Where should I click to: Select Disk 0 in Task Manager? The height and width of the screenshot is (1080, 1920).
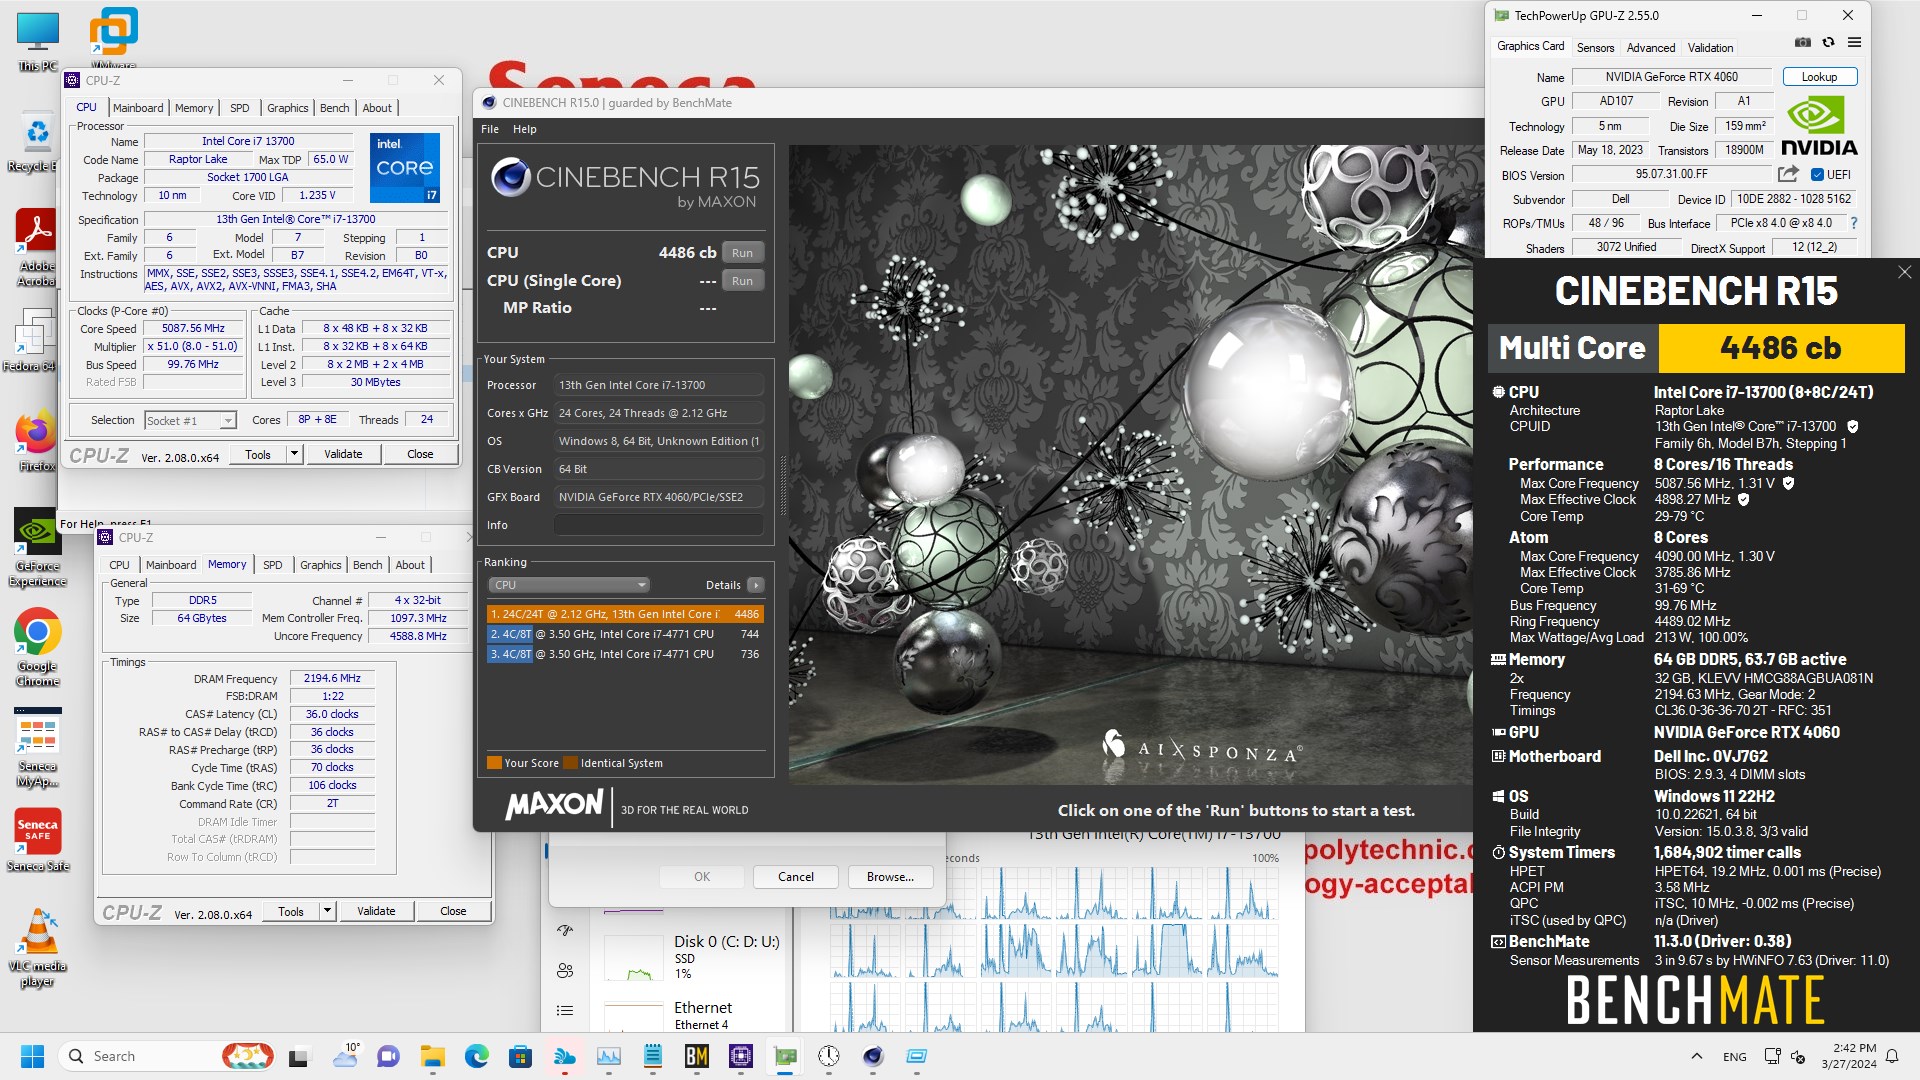pyautogui.click(x=694, y=957)
